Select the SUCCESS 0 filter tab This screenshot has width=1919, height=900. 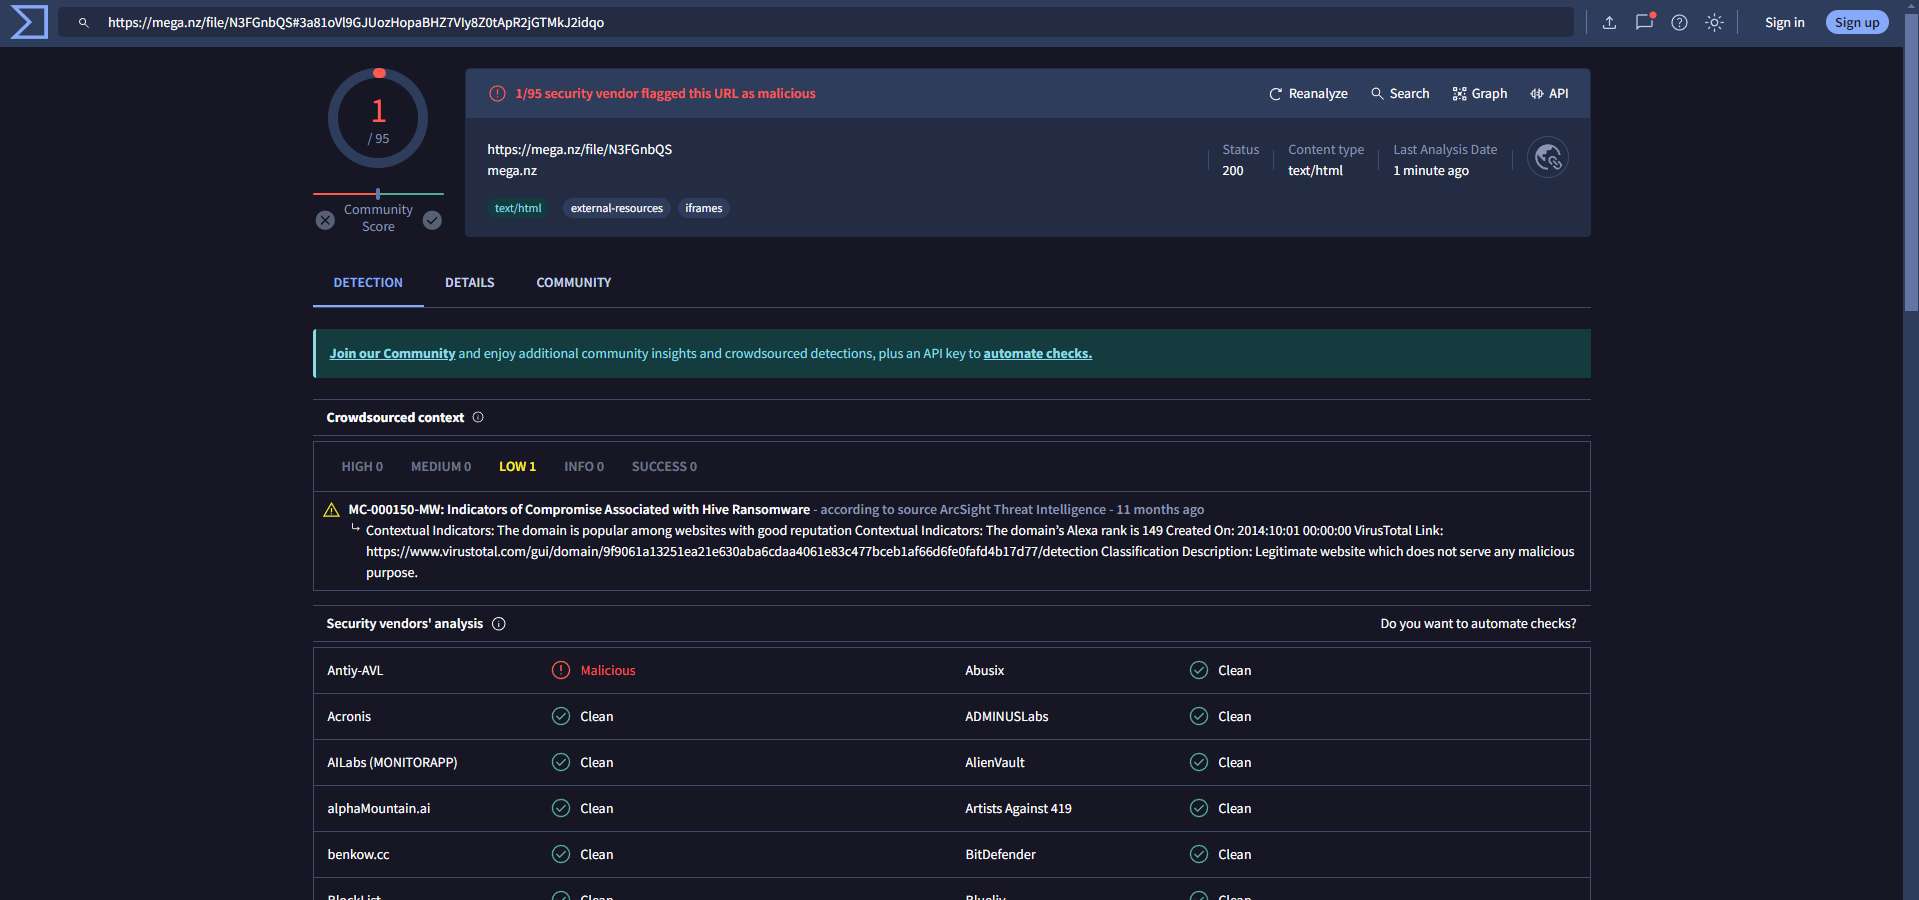[x=664, y=467]
